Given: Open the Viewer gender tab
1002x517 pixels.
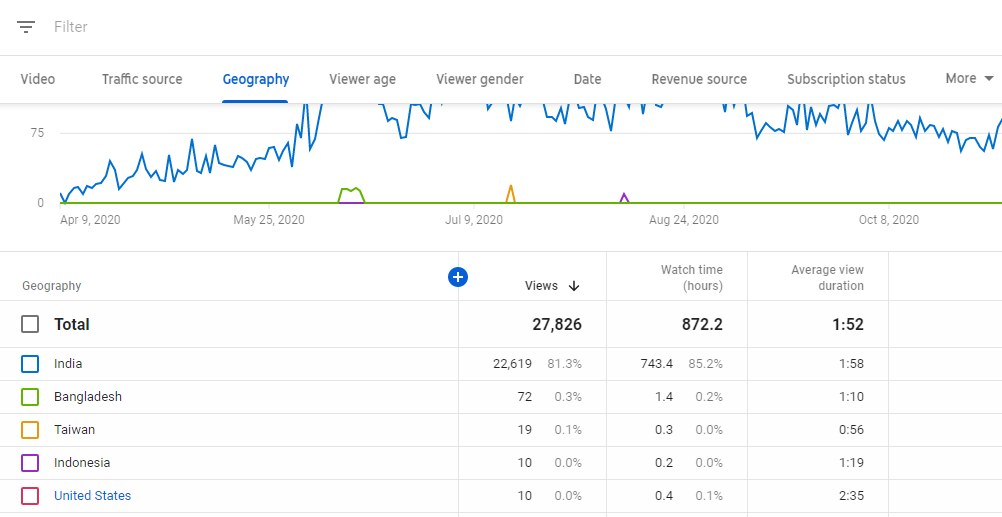Looking at the screenshot, I should pyautogui.click(x=480, y=79).
